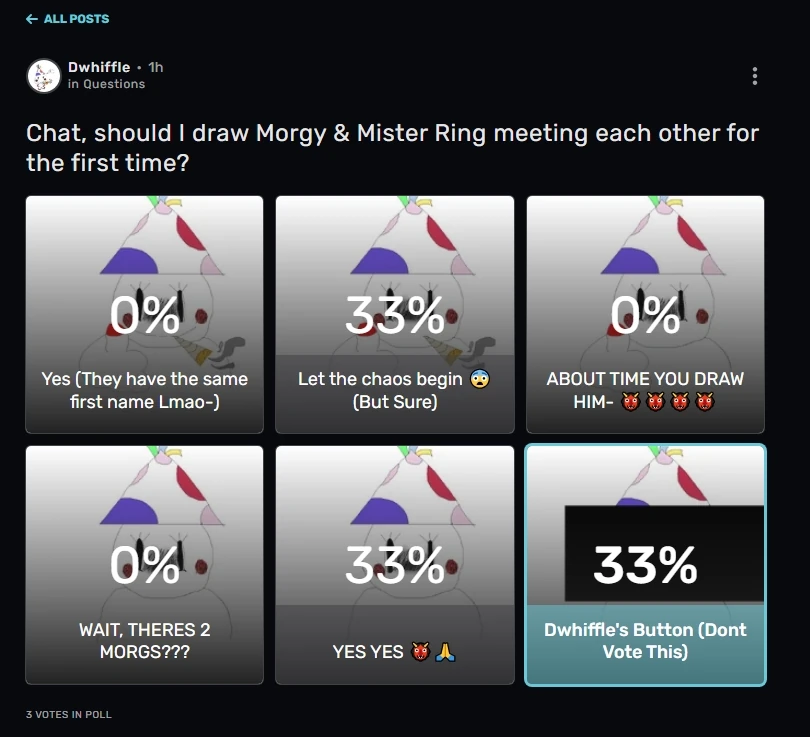This screenshot has height=737, width=810.
Task: Go to the Questions category link
Action: (113, 85)
